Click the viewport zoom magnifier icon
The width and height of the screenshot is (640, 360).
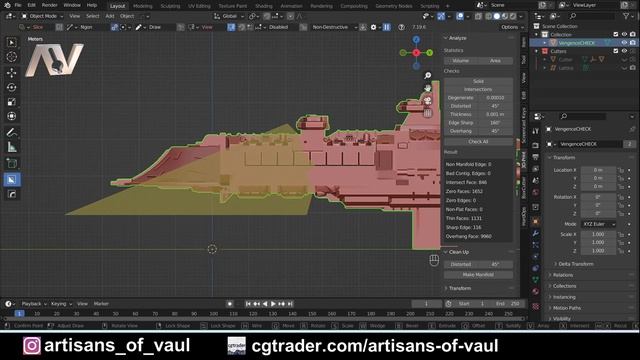(x=427, y=76)
